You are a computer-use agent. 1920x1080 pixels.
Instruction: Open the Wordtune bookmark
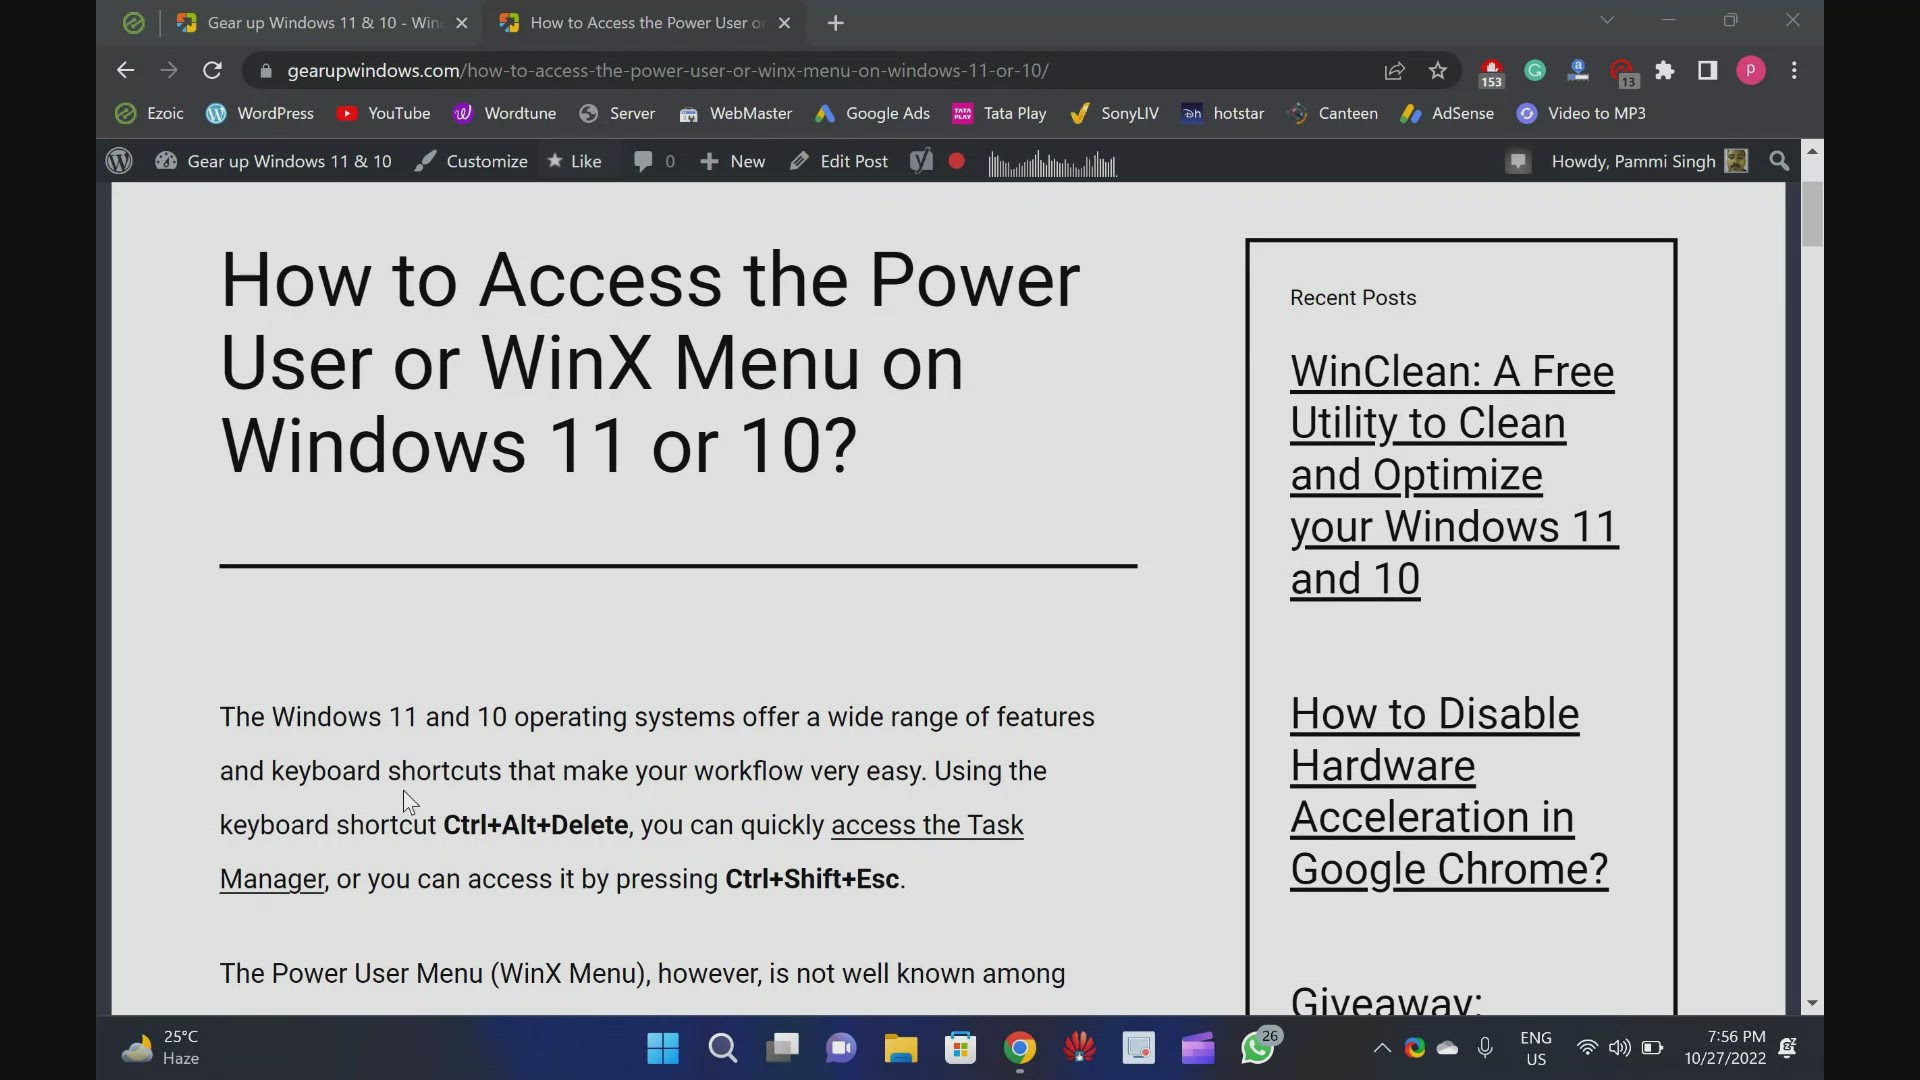(x=504, y=113)
